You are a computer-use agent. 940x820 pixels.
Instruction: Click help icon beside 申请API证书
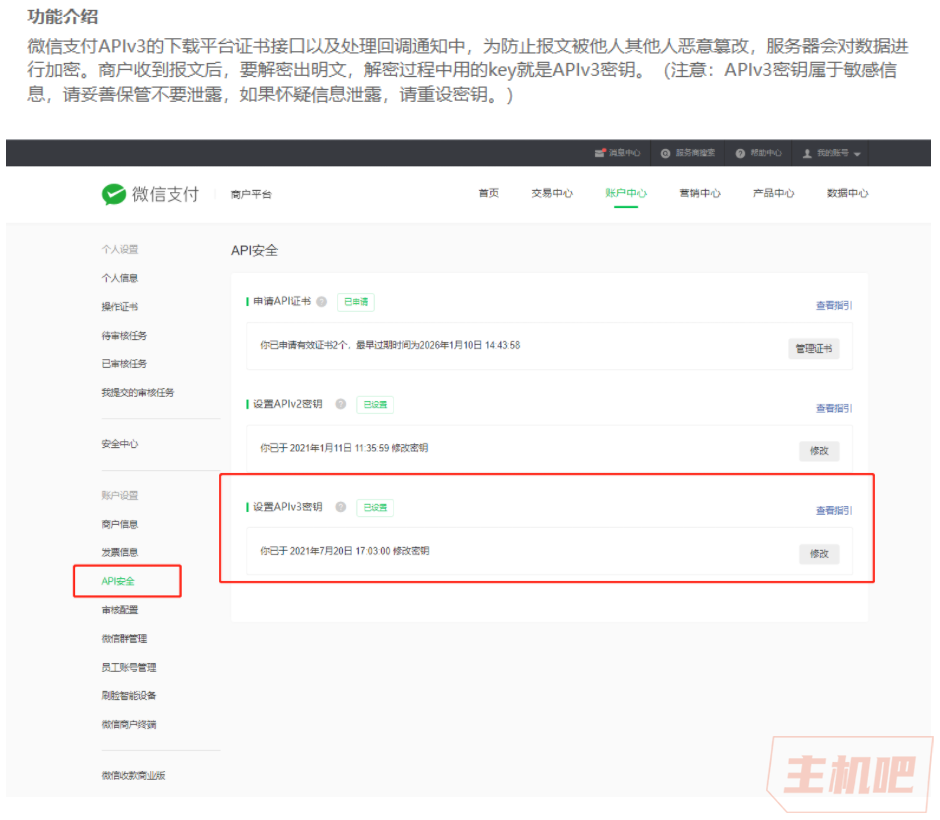(x=322, y=302)
